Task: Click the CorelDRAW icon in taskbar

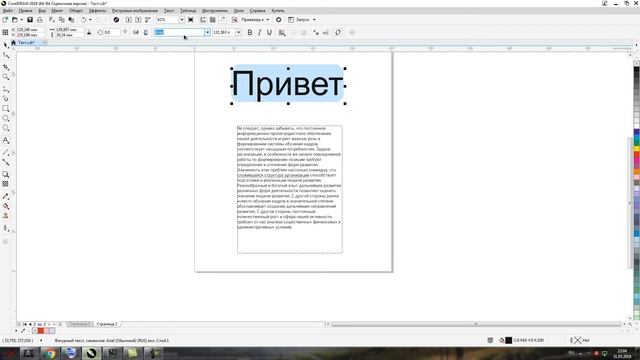Action: pos(91,353)
